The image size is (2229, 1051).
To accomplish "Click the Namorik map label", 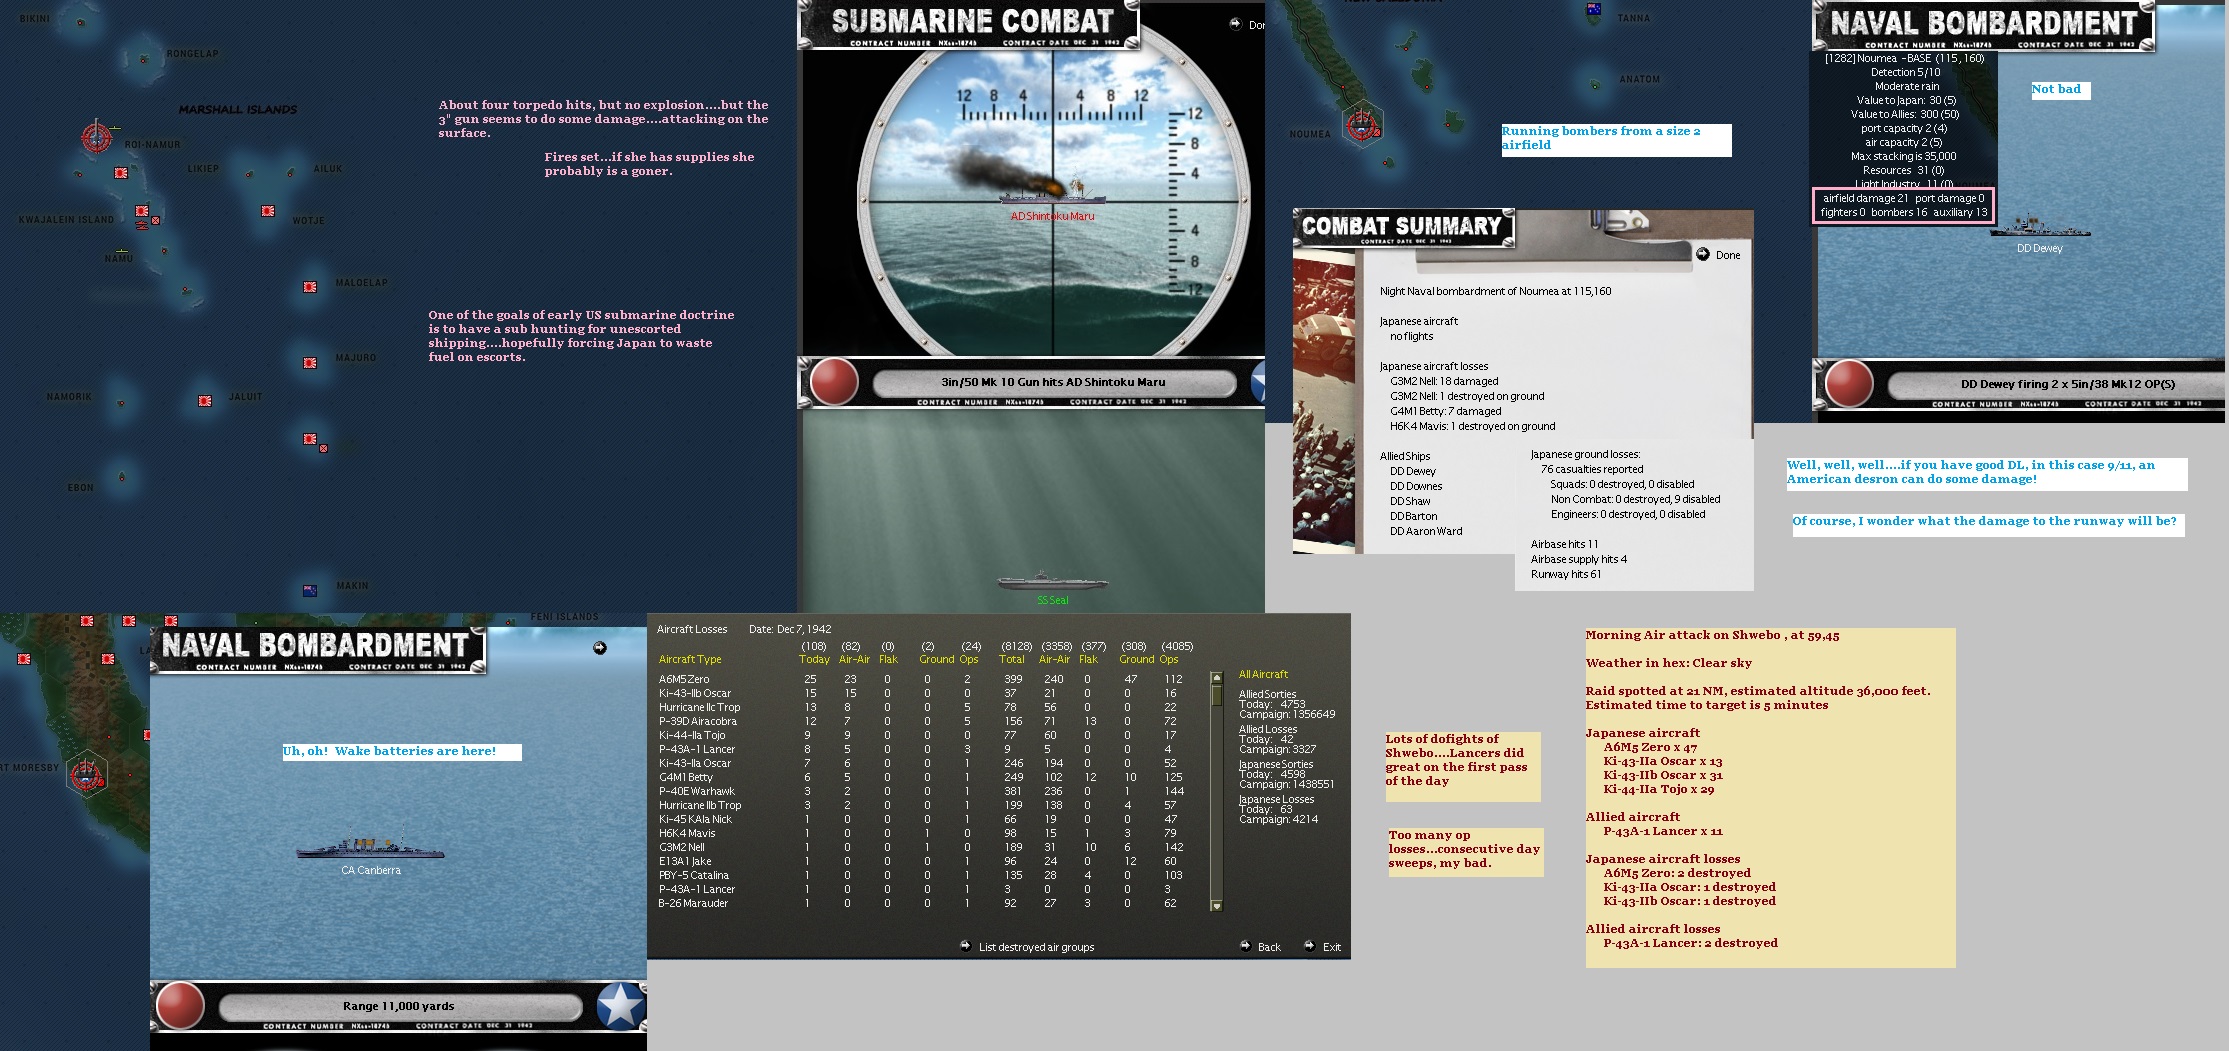I will tap(69, 397).
